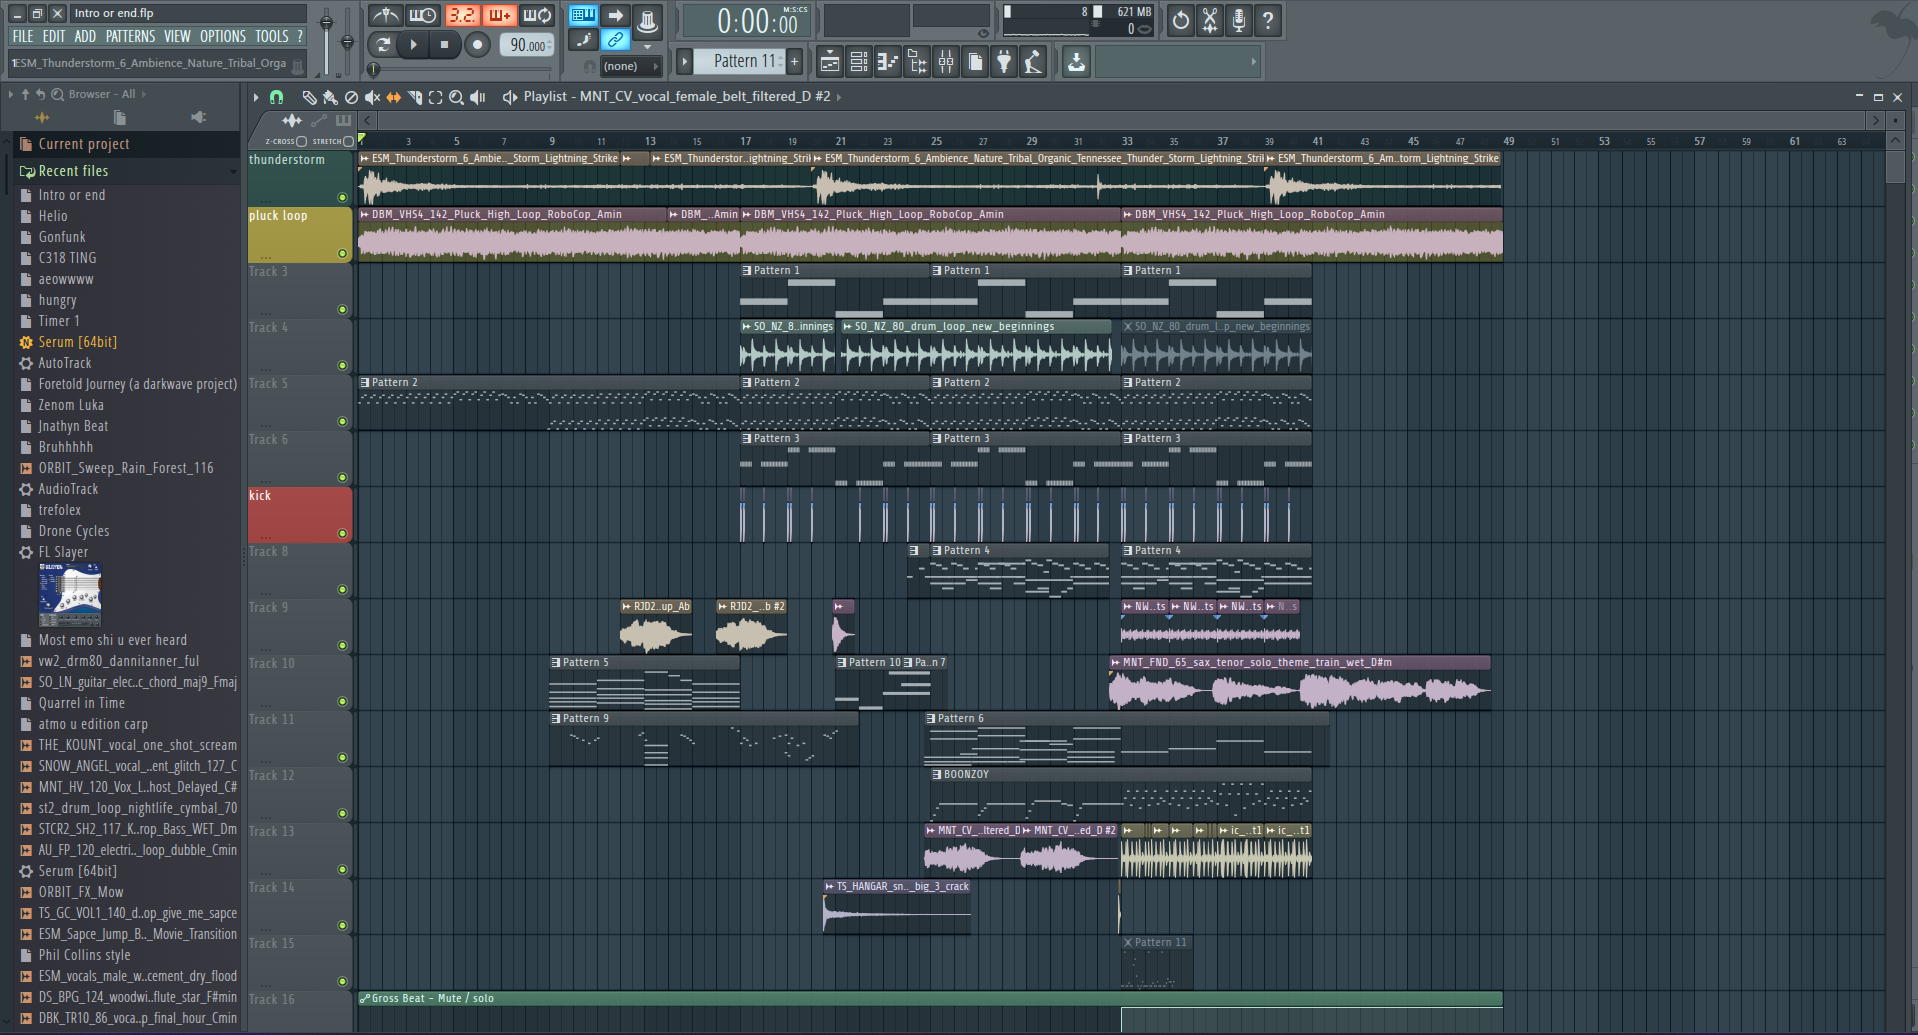Choose the Select tool in Playlist toolbar
The height and width of the screenshot is (1035, 1918).
pyautogui.click(x=435, y=97)
